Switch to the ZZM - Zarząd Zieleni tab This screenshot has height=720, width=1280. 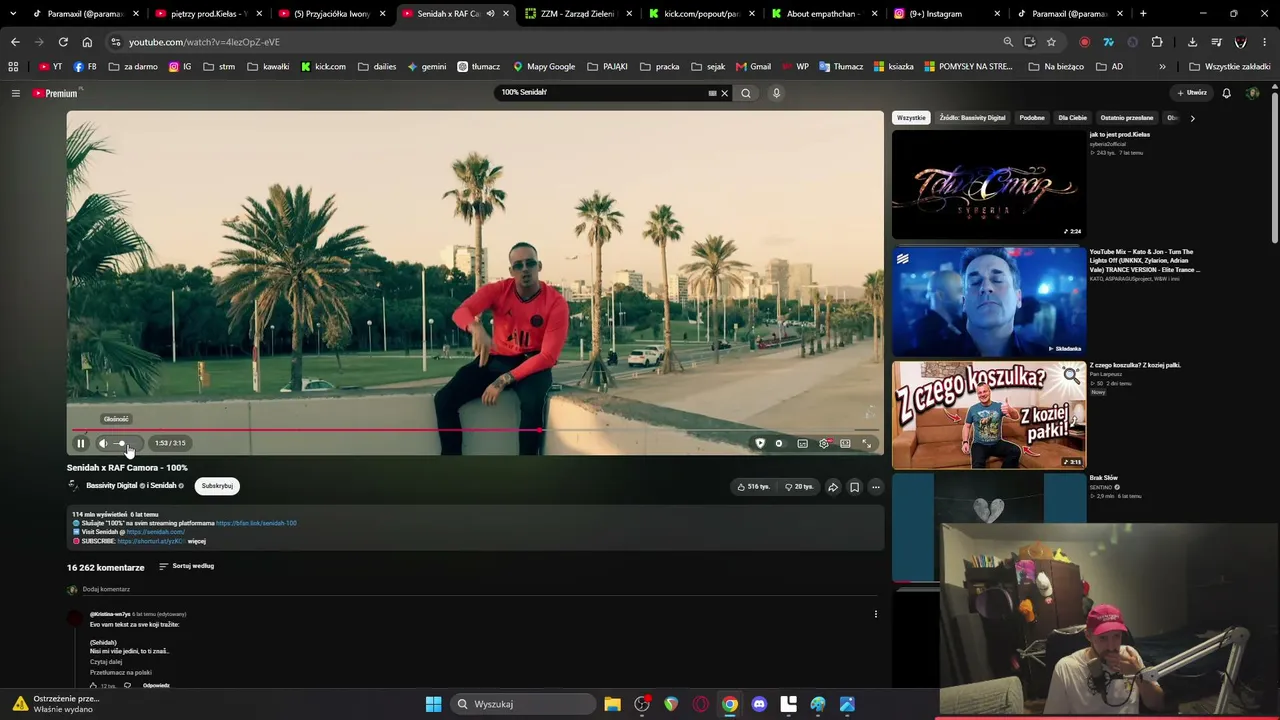(x=578, y=14)
